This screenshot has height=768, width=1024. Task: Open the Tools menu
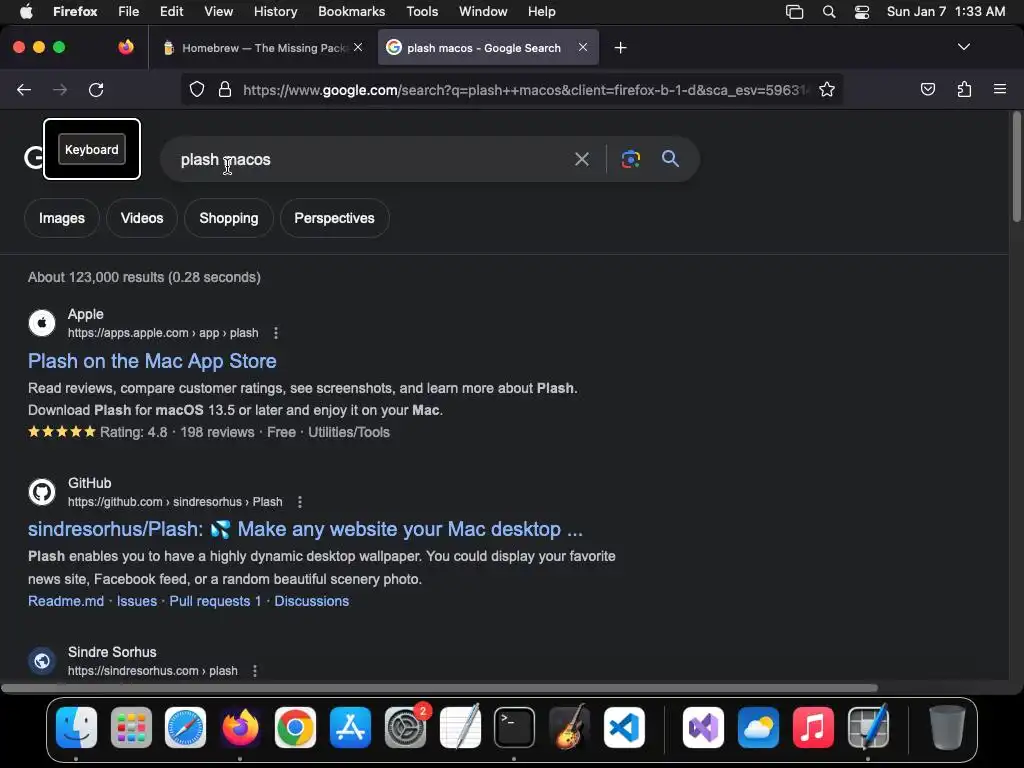pyautogui.click(x=422, y=12)
